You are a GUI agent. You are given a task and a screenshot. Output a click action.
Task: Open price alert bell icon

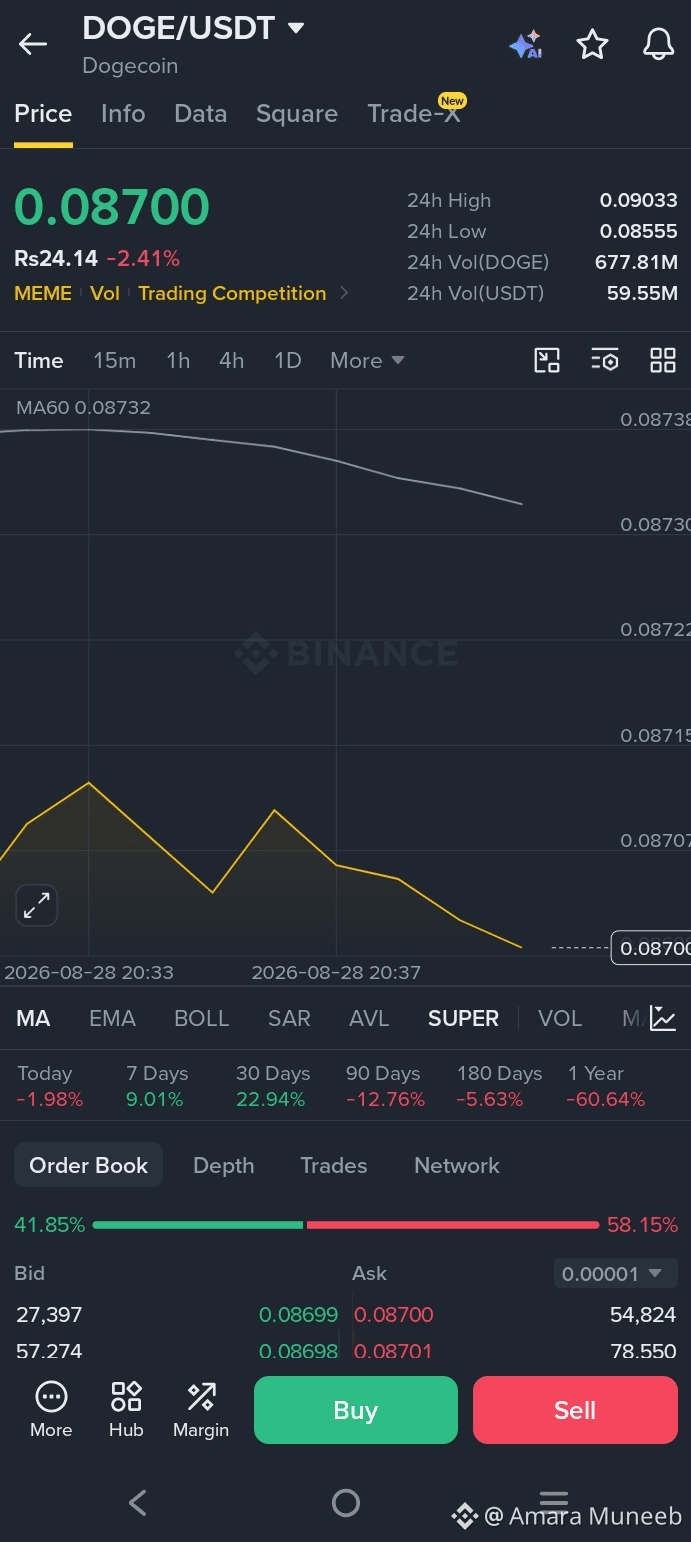tap(658, 44)
